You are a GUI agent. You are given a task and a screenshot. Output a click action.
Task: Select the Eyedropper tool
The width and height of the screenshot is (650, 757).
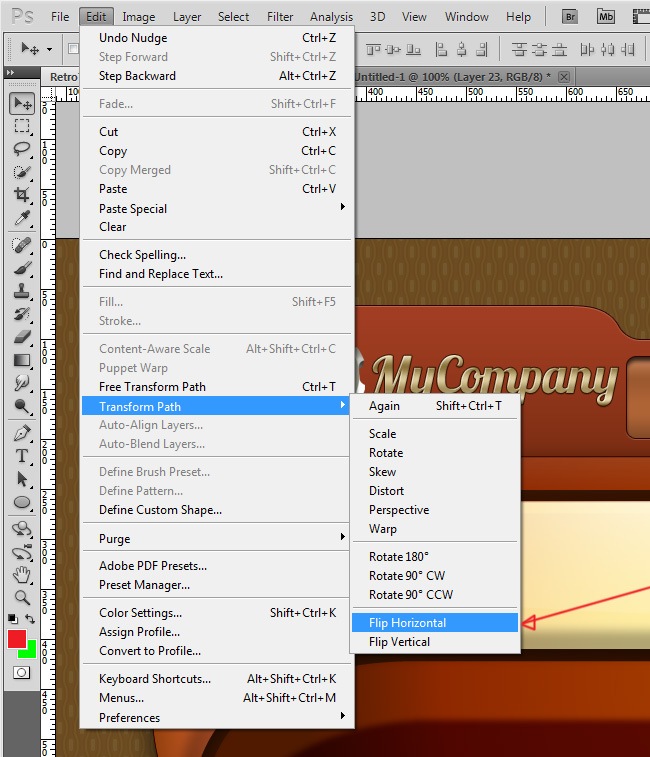pyautogui.click(x=22, y=218)
